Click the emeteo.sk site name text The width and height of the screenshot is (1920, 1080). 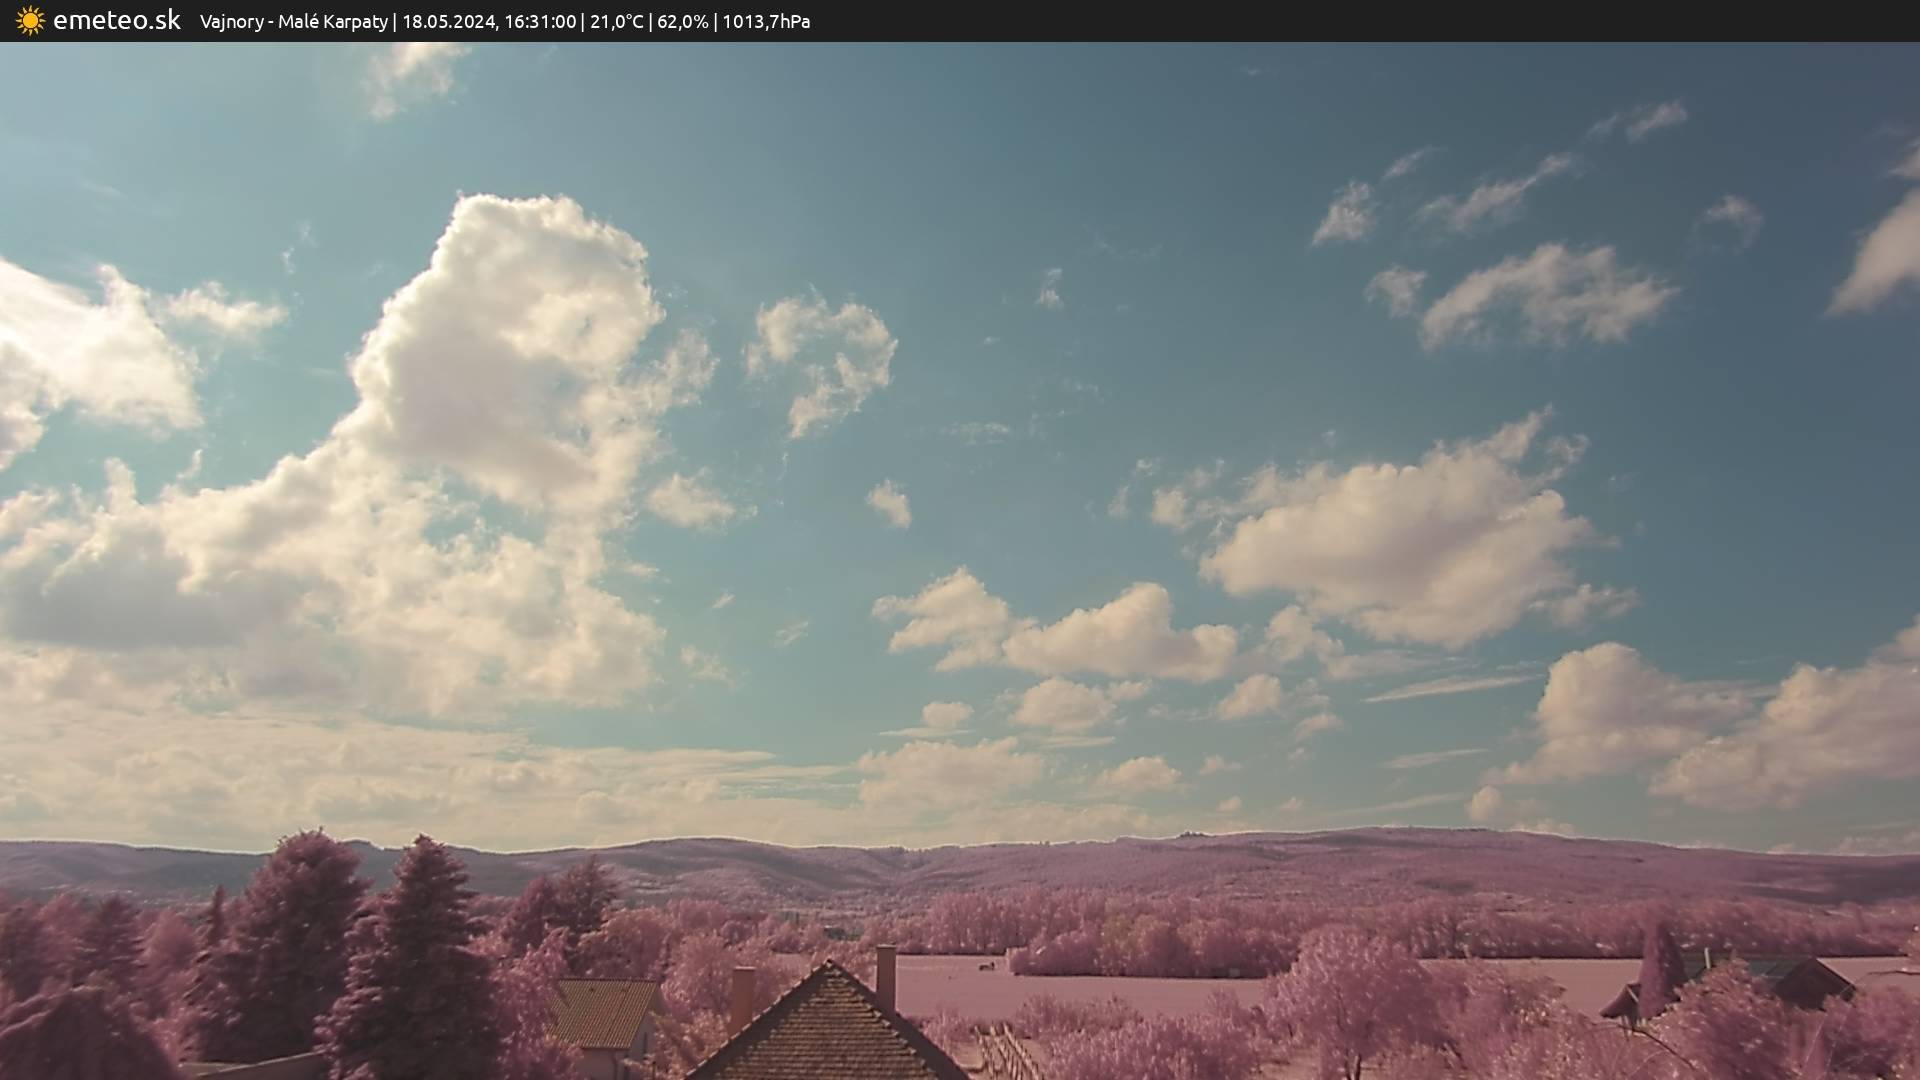click(116, 21)
